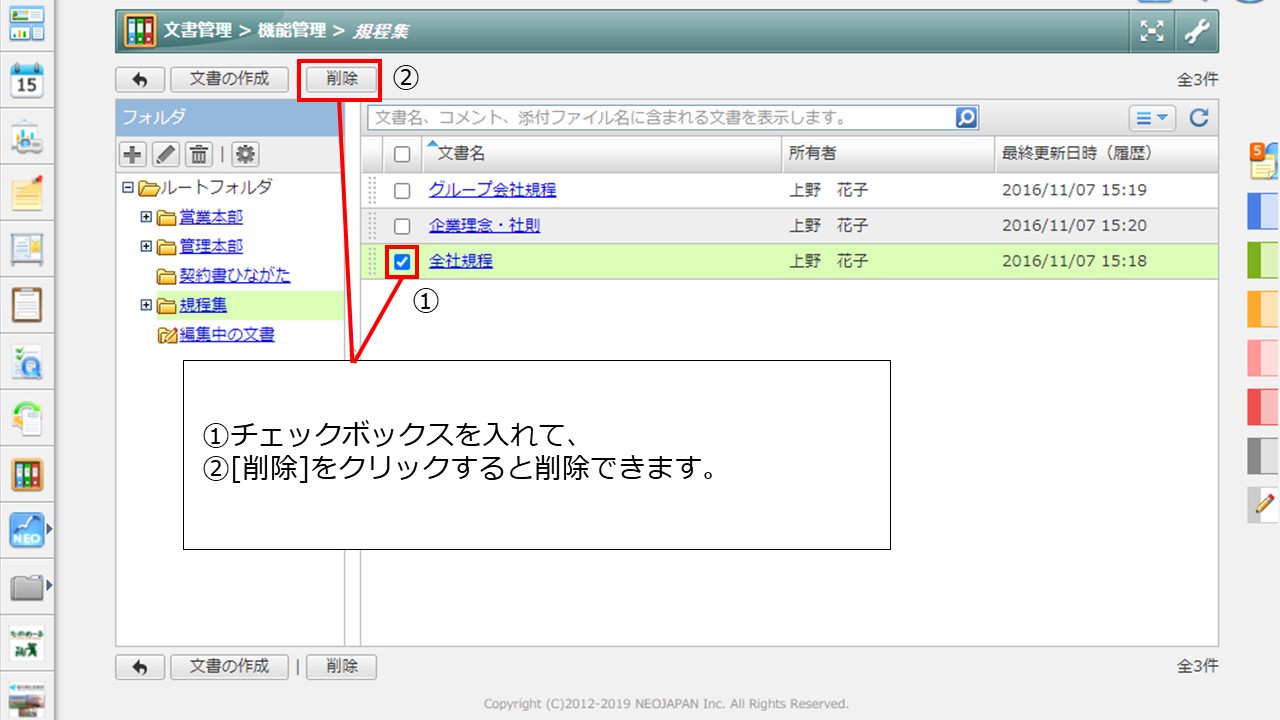Screen dimensions: 1280x720
Task: Collapse the ルートフォルダ tree node
Action: click(127, 188)
